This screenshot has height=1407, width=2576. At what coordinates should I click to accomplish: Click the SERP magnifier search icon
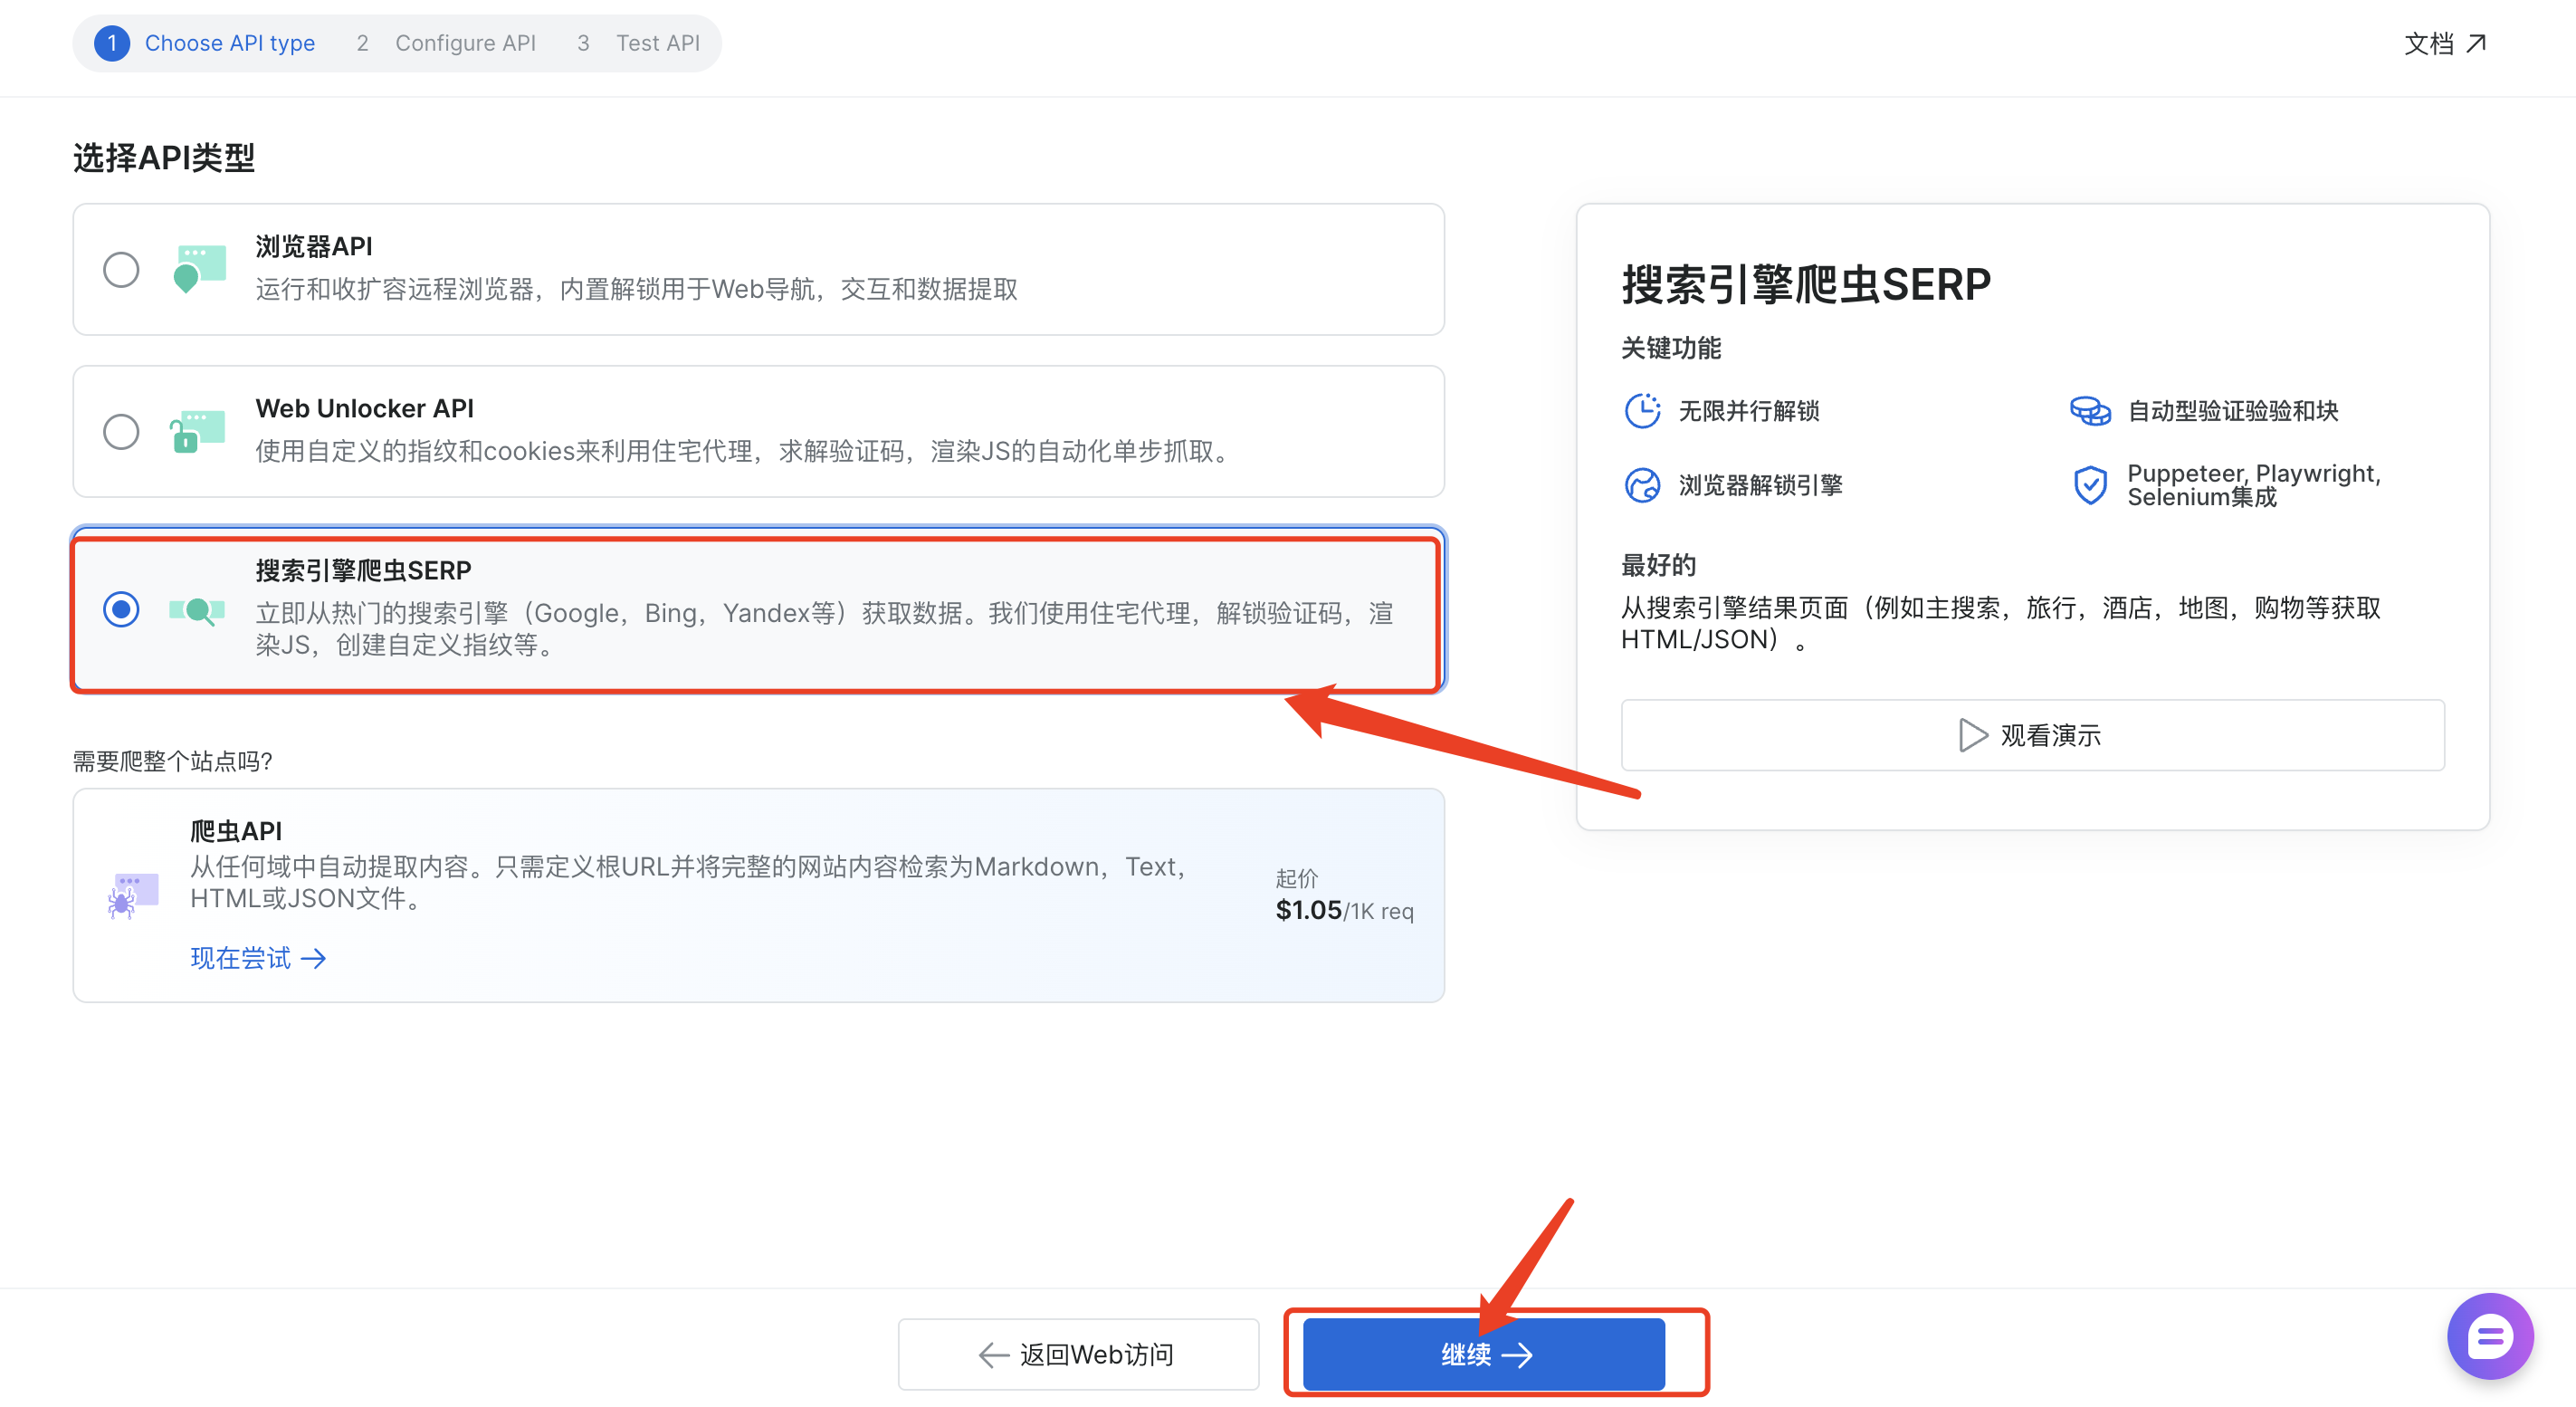tap(197, 610)
